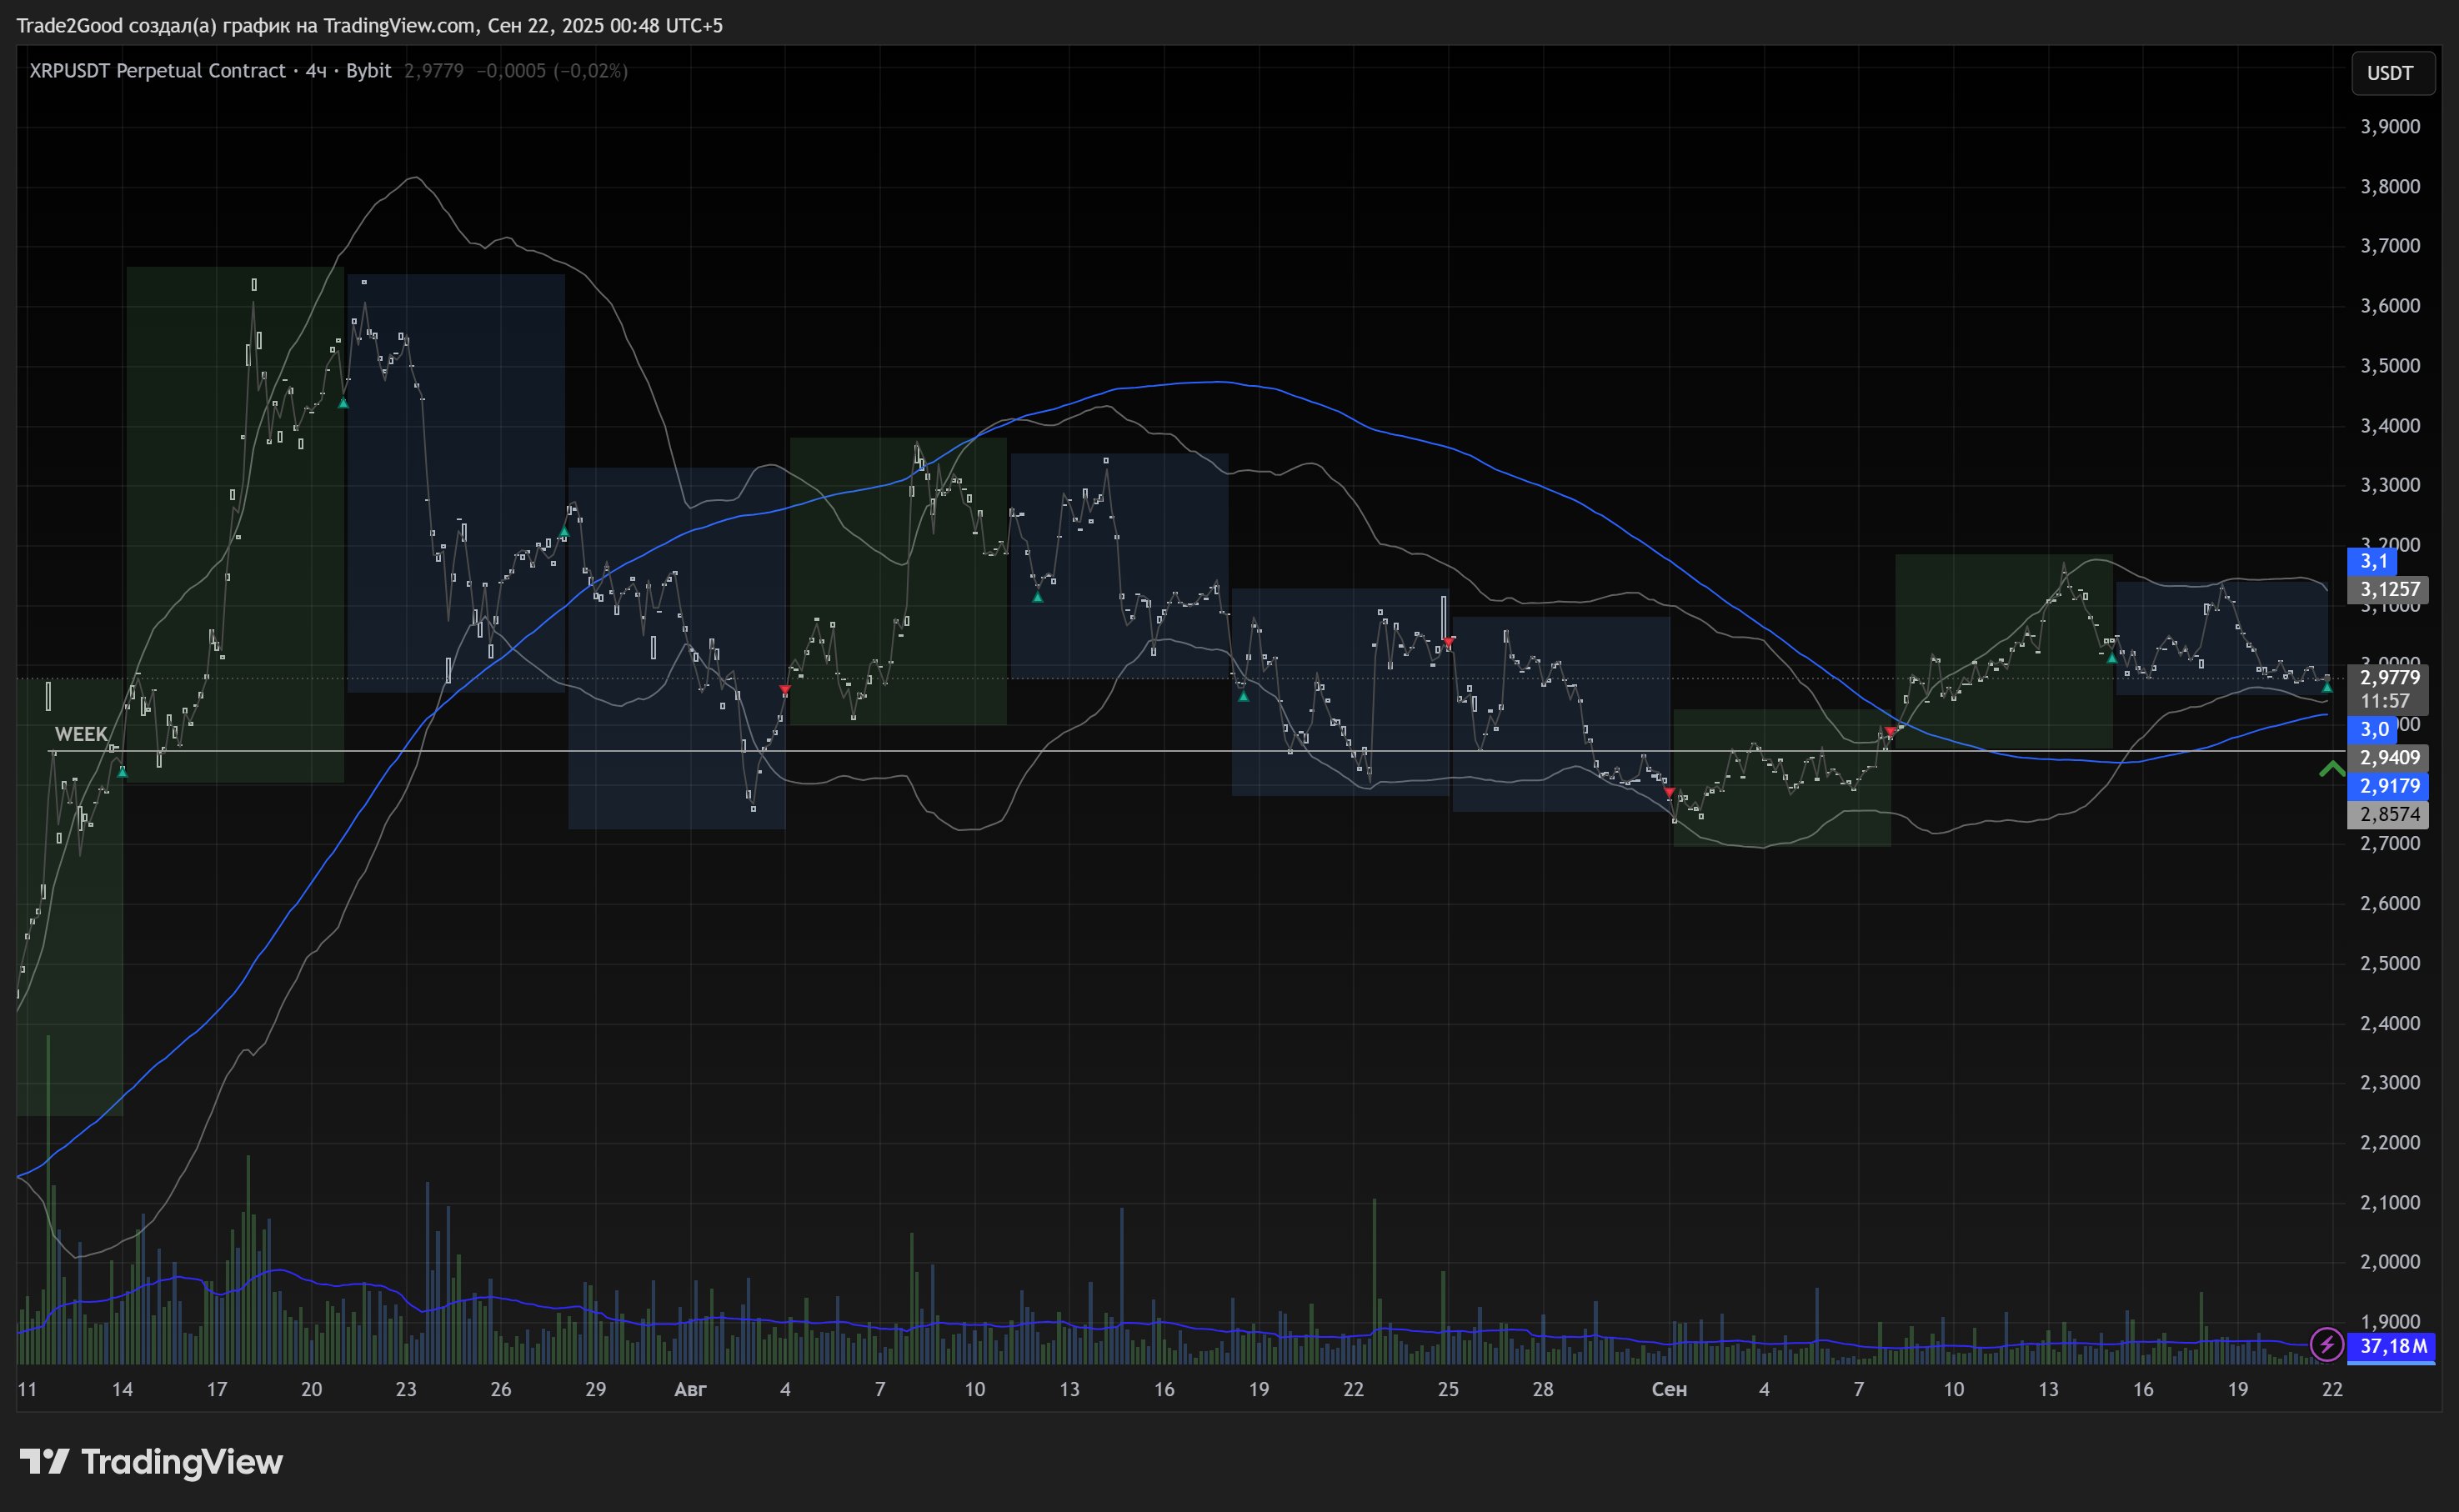This screenshot has height=1512, width=2459.
Task: Click the 11:57 countdown timer label
Action: (2385, 701)
